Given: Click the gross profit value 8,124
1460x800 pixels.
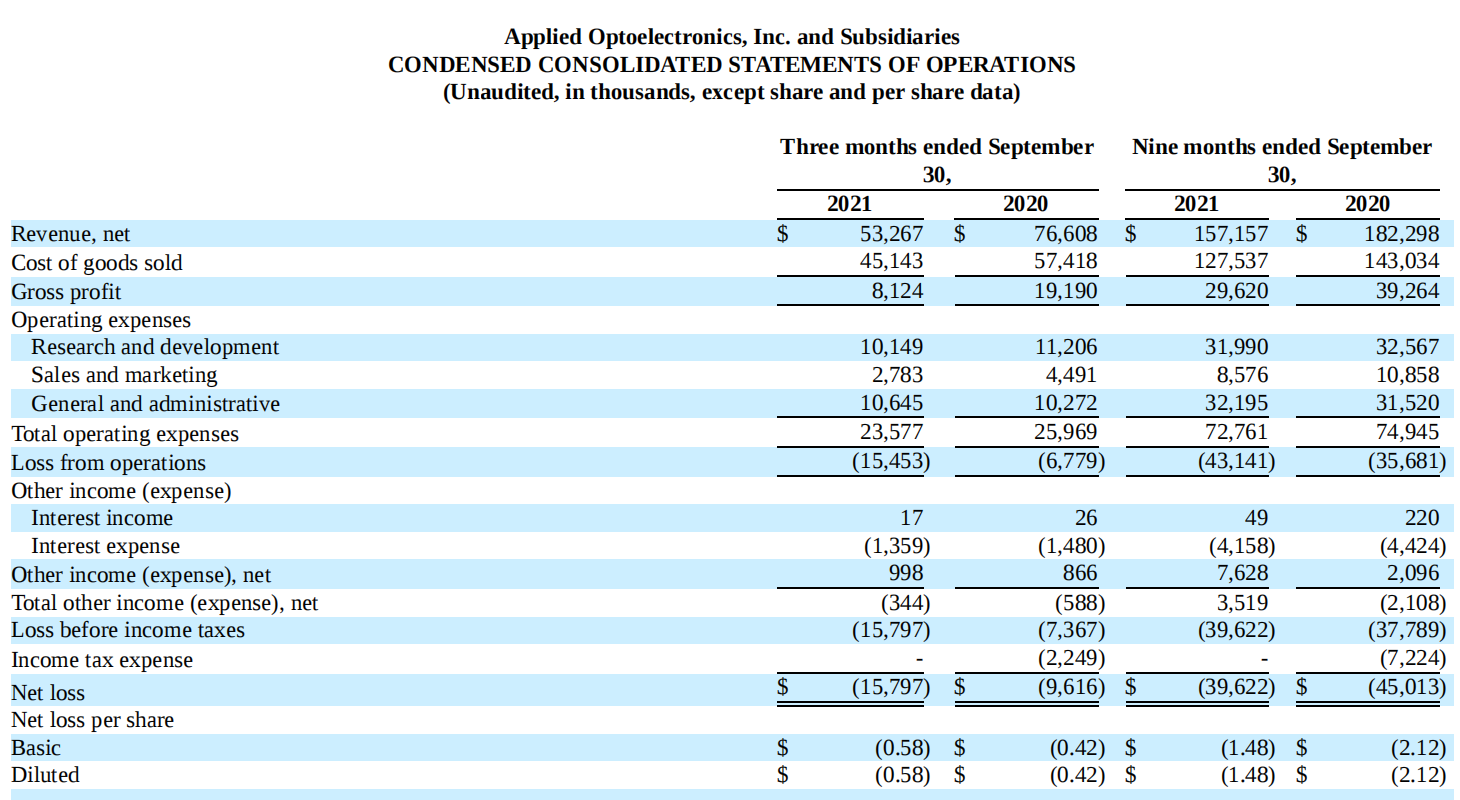Looking at the screenshot, I should coord(897,291).
